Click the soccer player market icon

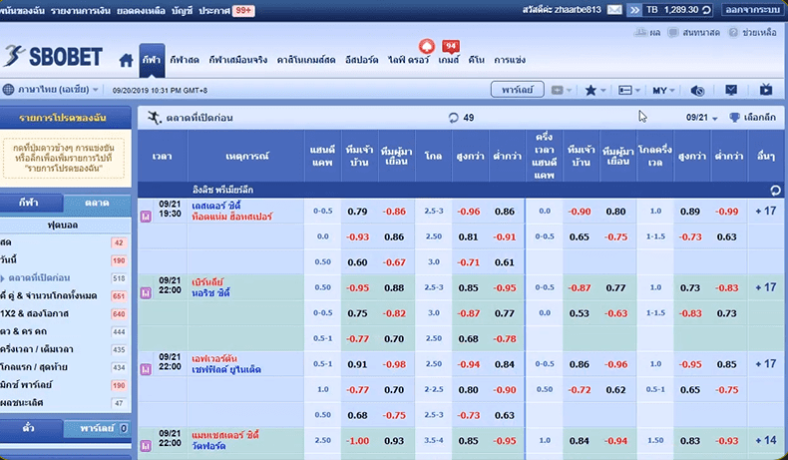click(x=154, y=118)
